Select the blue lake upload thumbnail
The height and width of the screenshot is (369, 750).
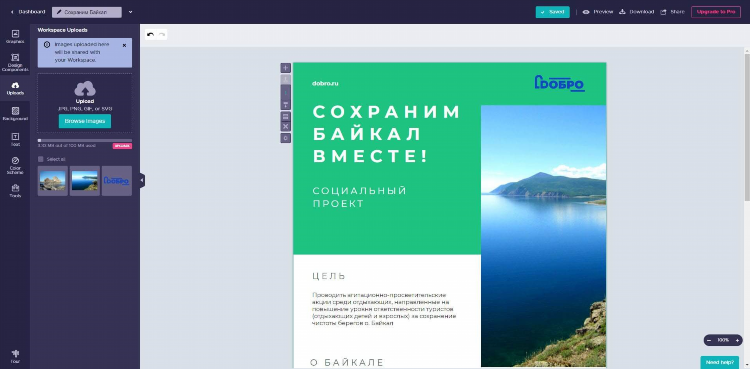[85, 181]
